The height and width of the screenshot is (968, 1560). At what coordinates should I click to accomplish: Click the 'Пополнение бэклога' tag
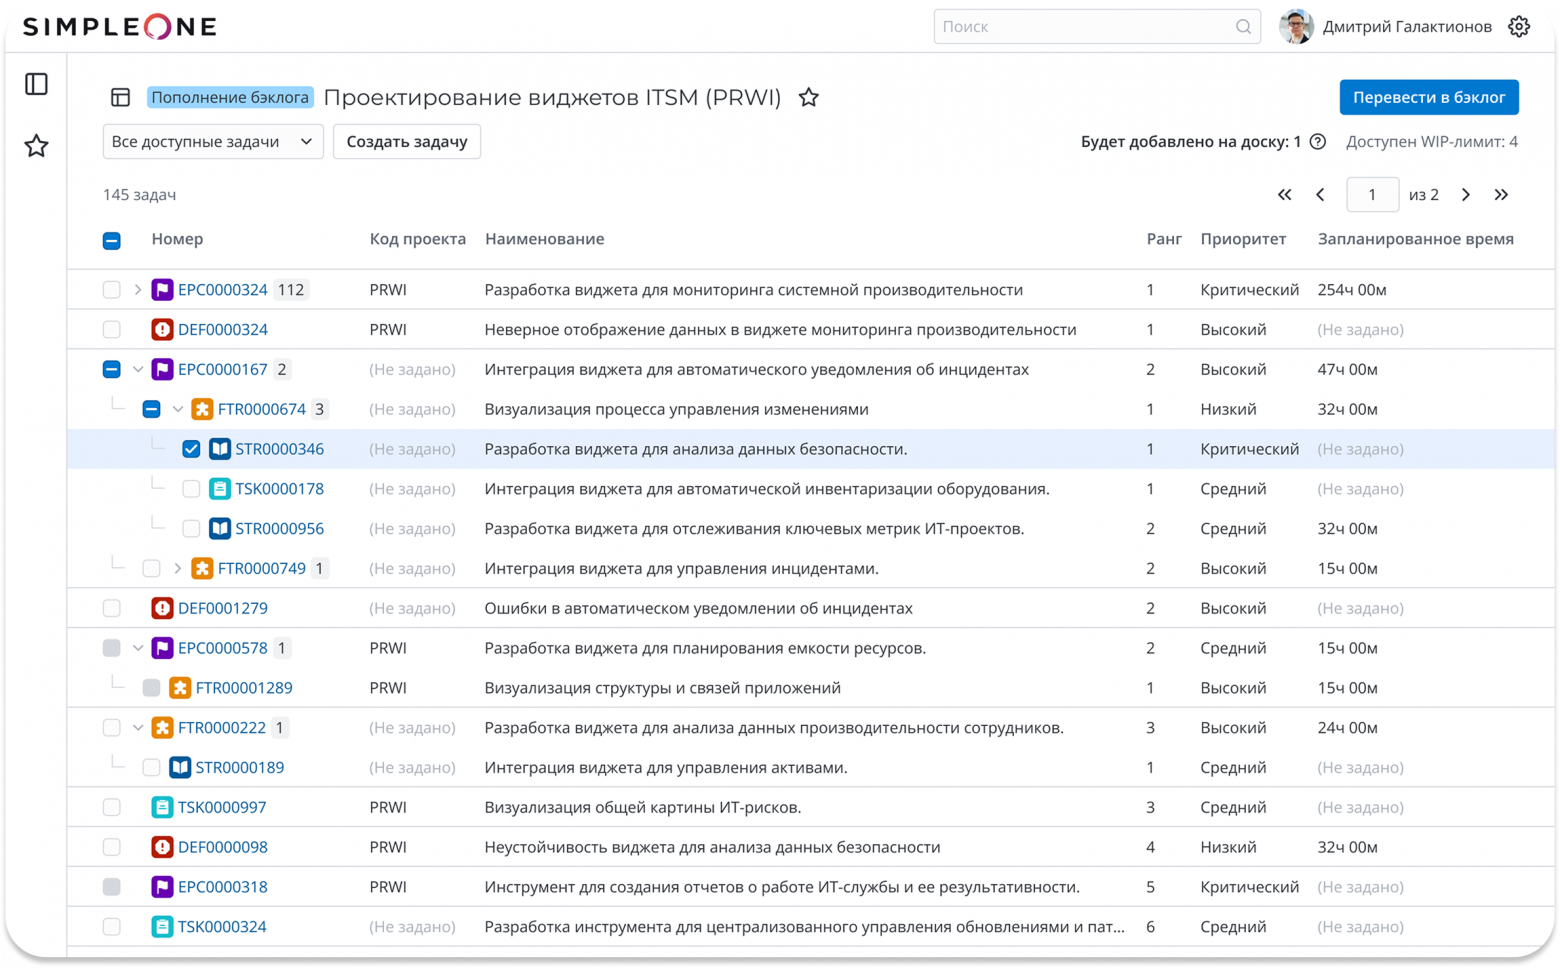[x=230, y=97]
